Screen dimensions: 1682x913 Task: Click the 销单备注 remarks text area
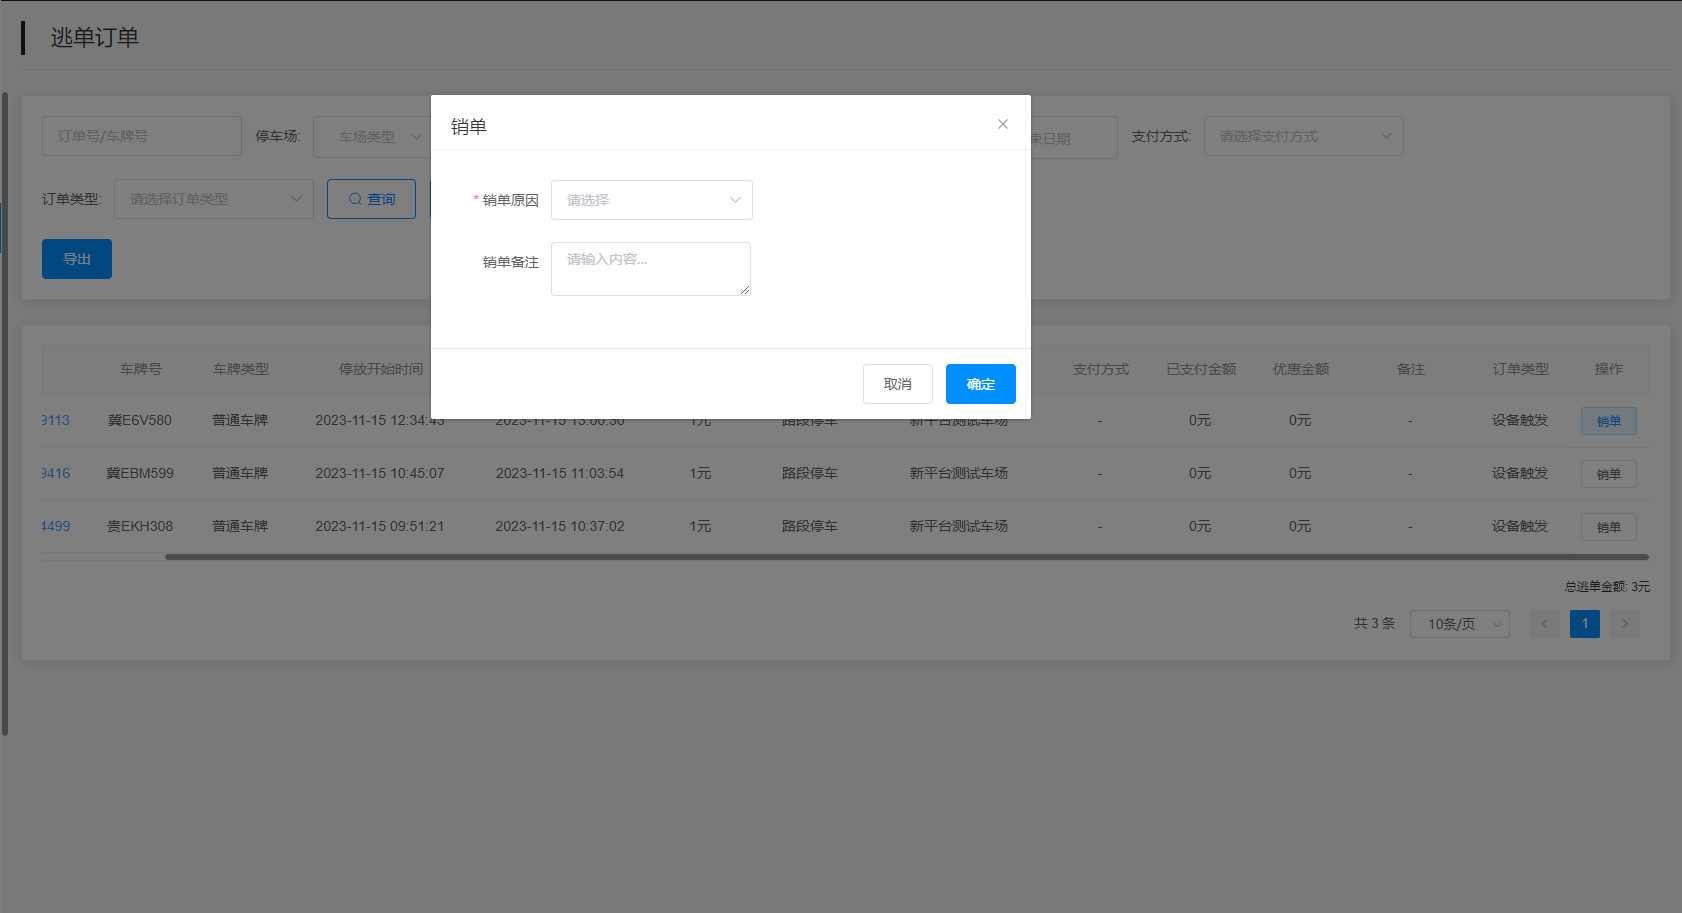650,269
